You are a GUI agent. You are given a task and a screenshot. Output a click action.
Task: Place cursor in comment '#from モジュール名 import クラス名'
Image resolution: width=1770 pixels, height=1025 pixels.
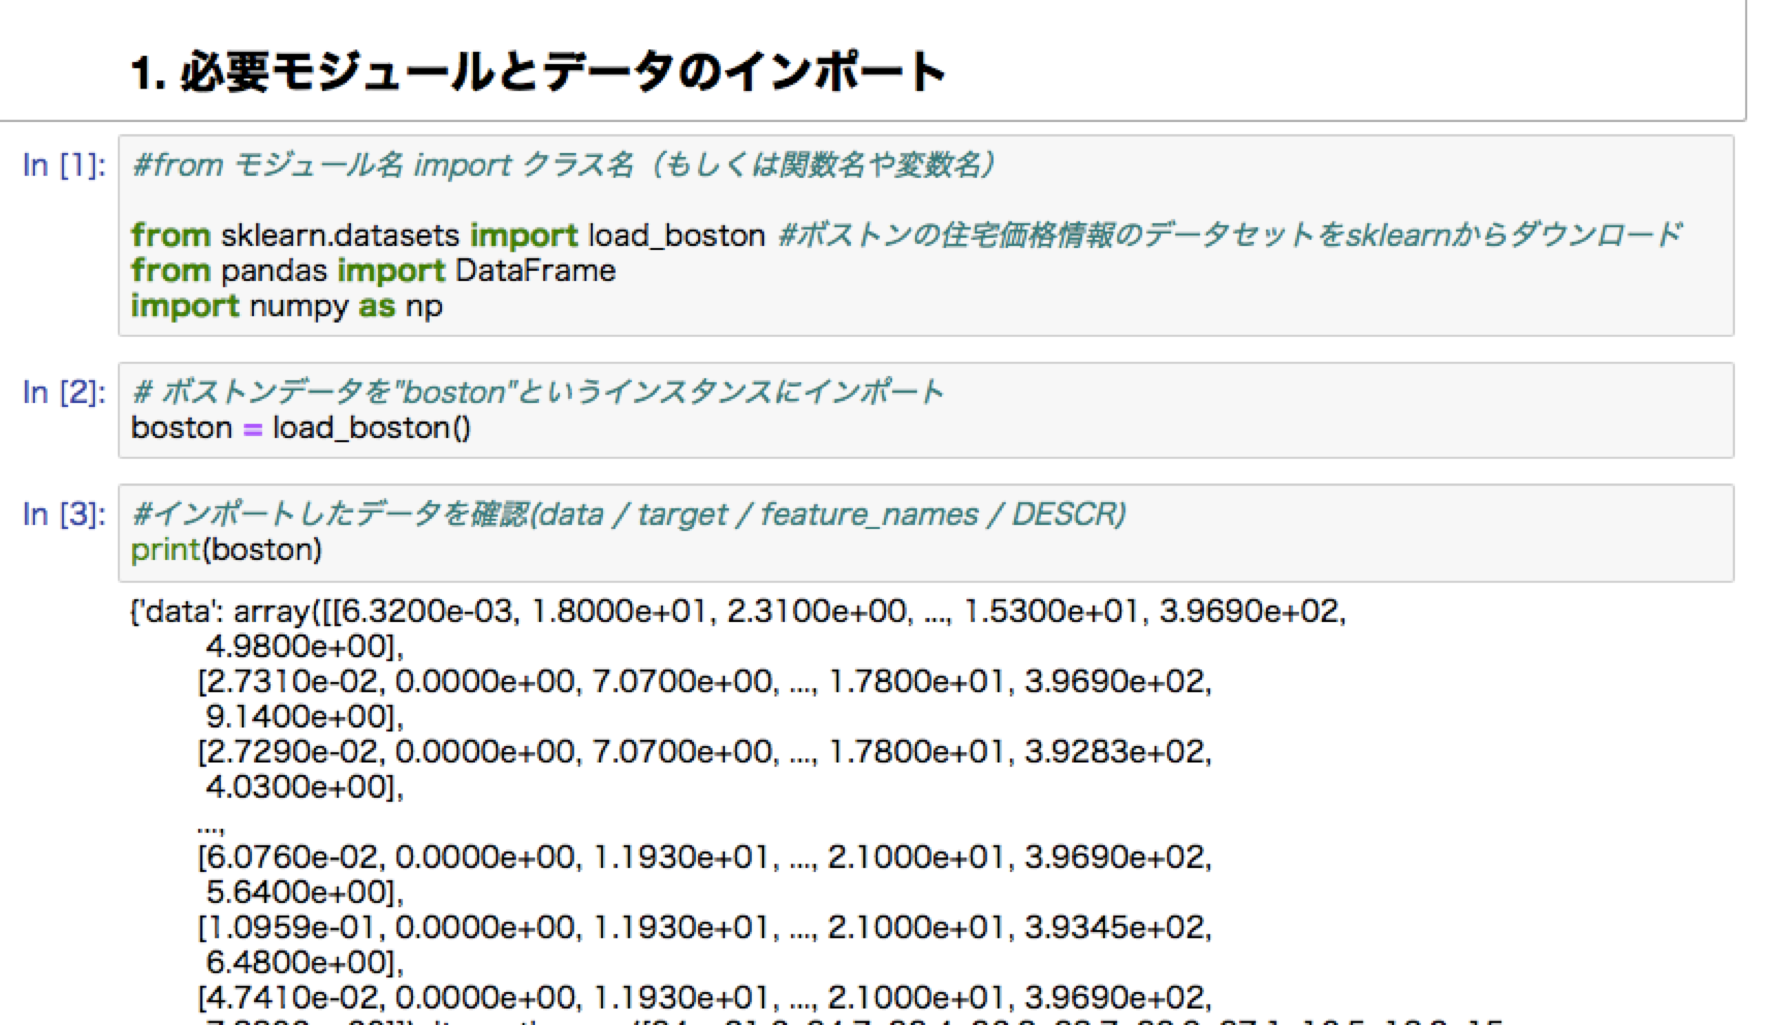tap(564, 165)
